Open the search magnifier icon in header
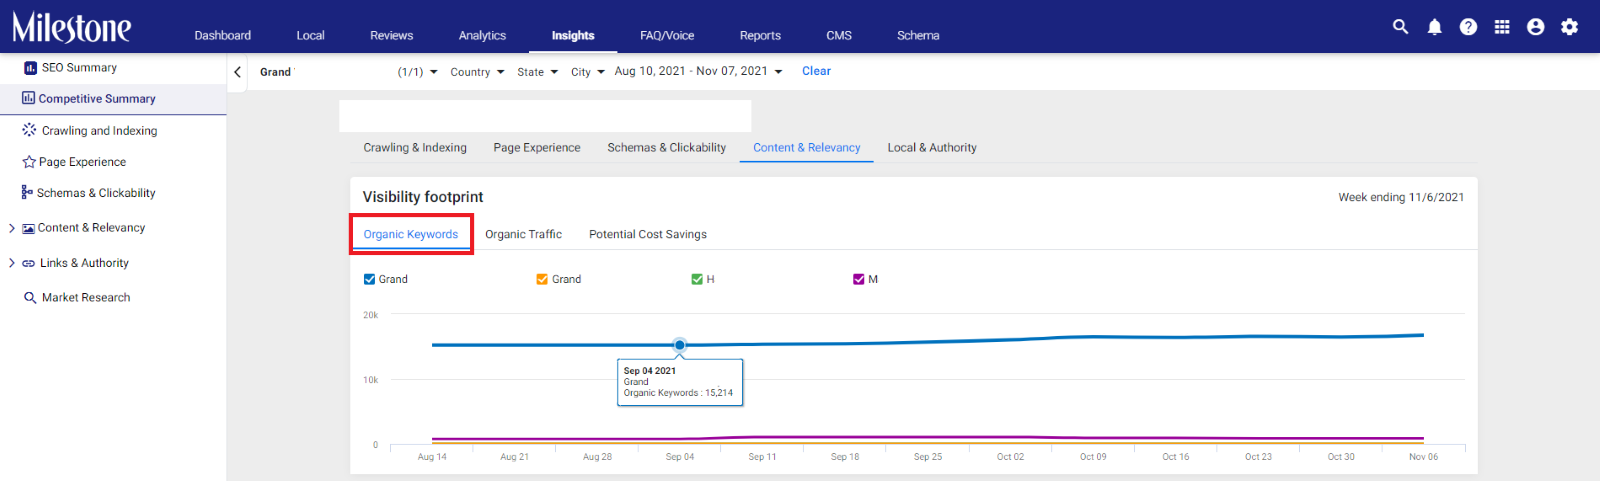 coord(1400,27)
